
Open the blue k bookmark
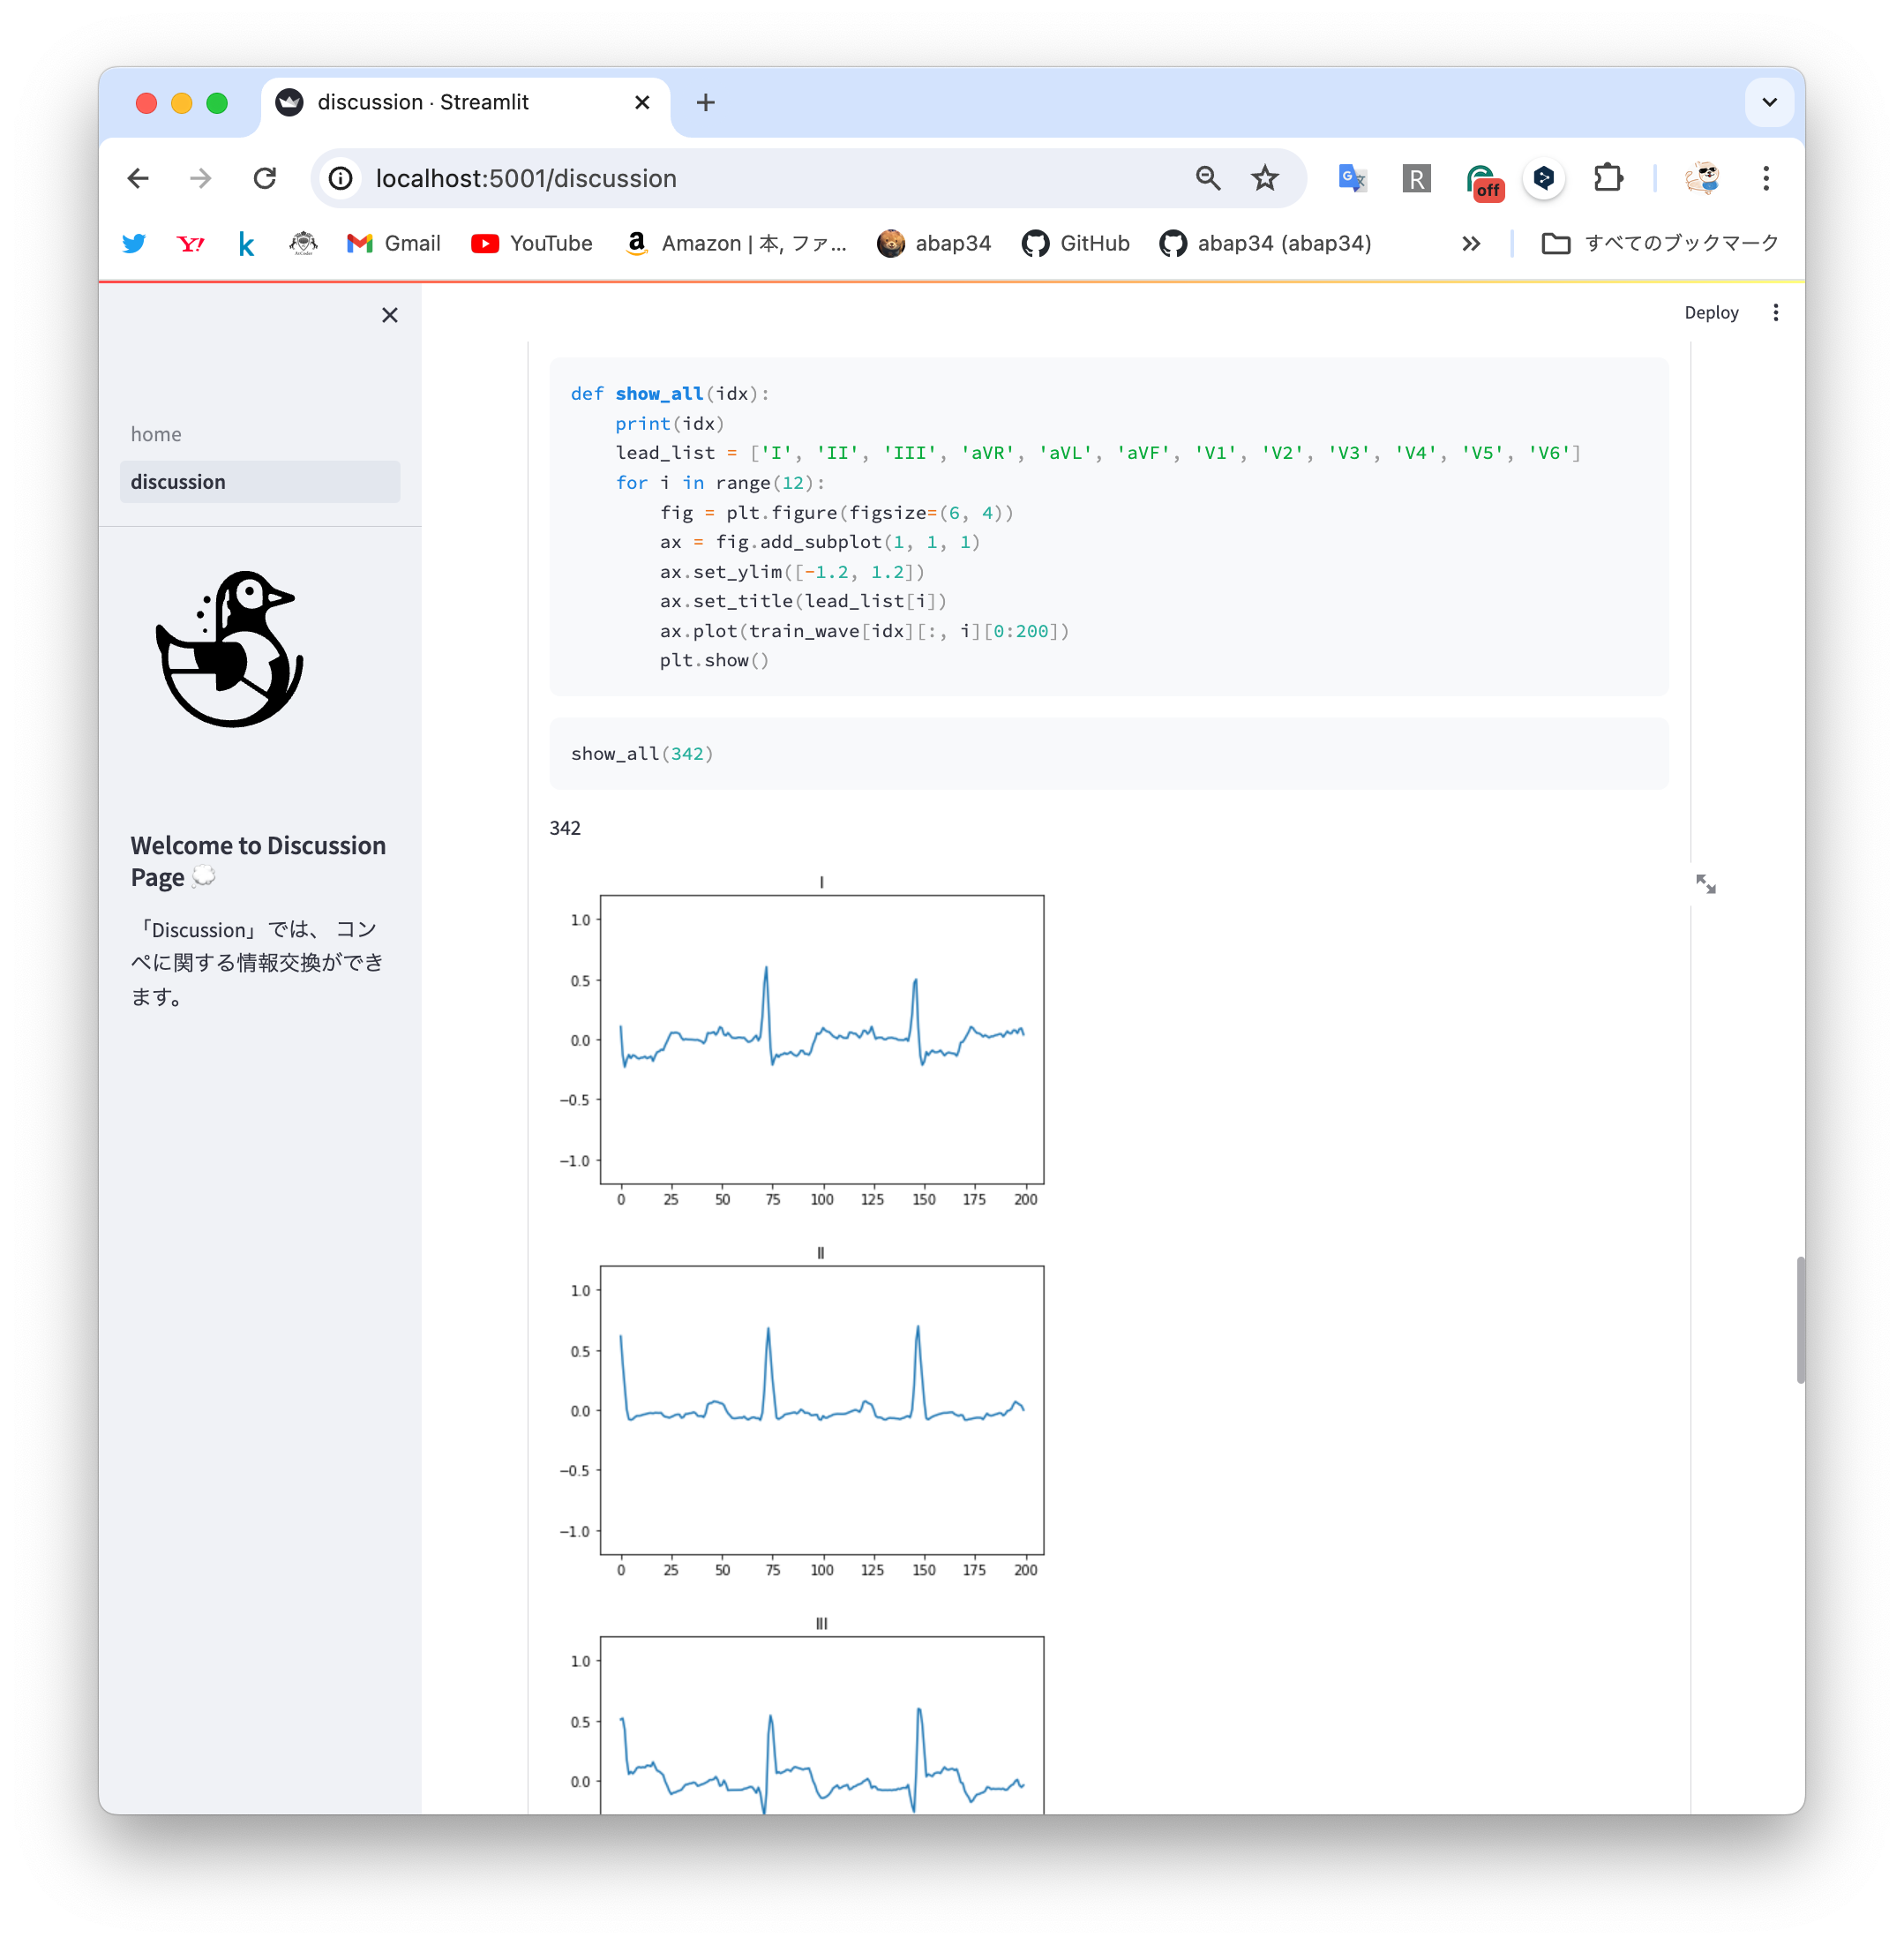246,243
